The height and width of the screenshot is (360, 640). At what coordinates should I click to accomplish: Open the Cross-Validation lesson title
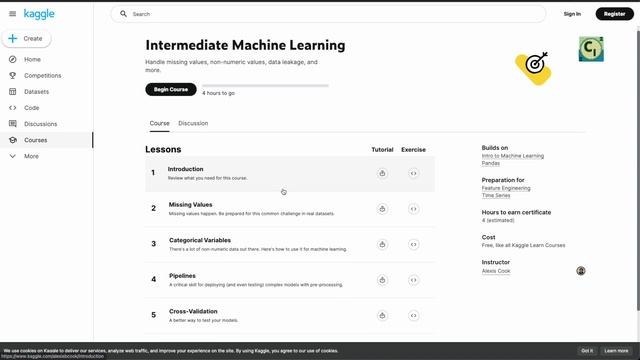(x=193, y=311)
